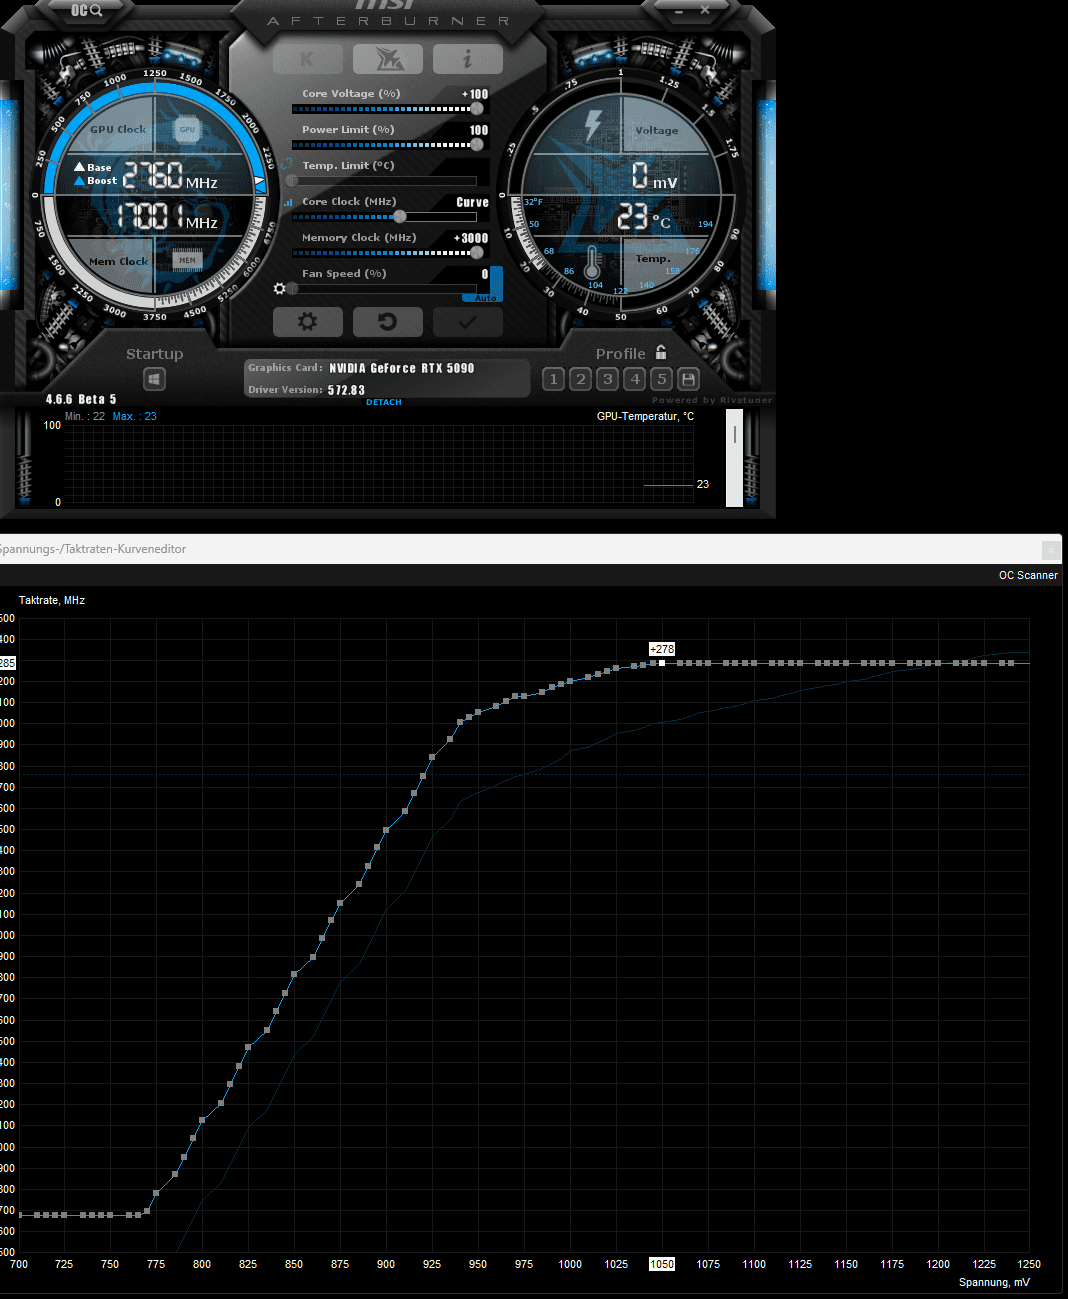The image size is (1068, 1299).
Task: Open Afterburner settings gear button
Action: pos(308,322)
